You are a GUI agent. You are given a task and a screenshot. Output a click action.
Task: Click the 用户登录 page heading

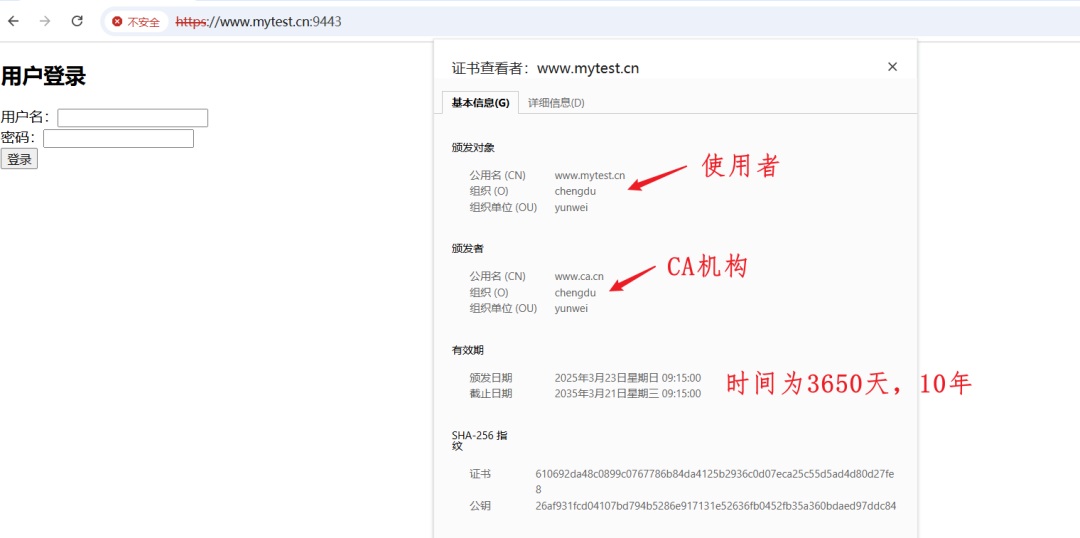pos(44,76)
